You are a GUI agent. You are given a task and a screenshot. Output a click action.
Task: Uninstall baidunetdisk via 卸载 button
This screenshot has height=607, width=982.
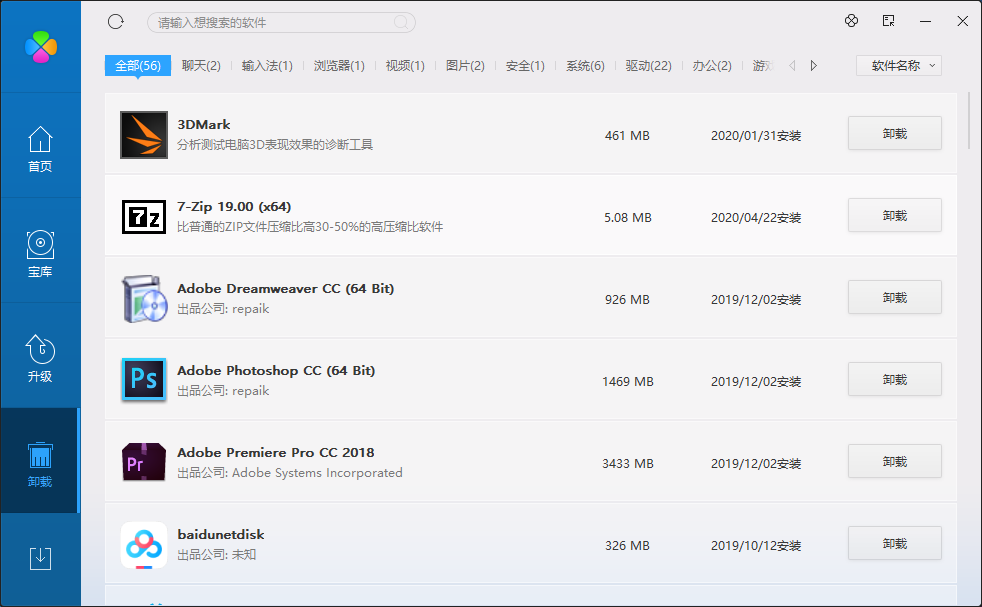(894, 544)
